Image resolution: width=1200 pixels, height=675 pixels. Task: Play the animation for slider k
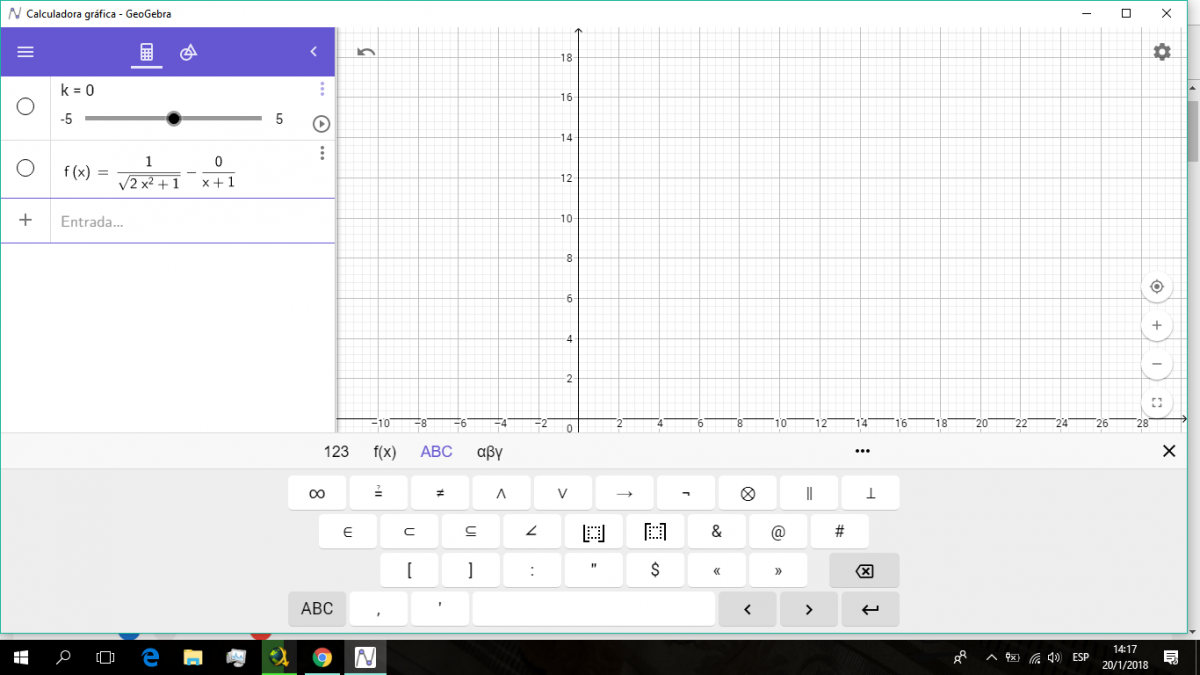[x=321, y=124]
